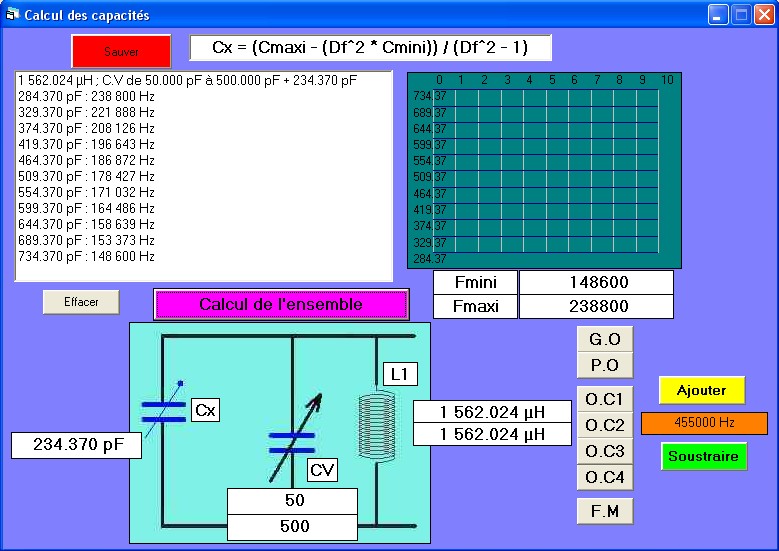779x551 pixels.
Task: Select the result line 329.370 pF : 221 888 Hz
Action: (86, 112)
